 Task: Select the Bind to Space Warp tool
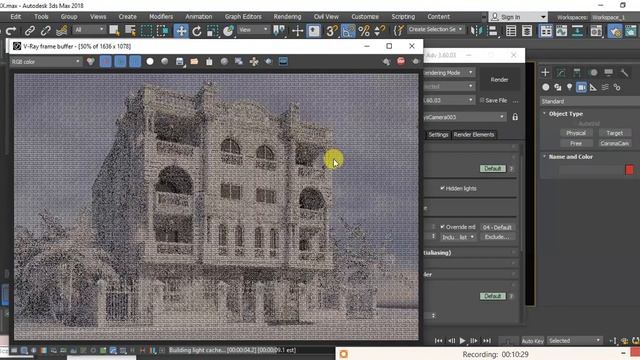[x=62, y=31]
